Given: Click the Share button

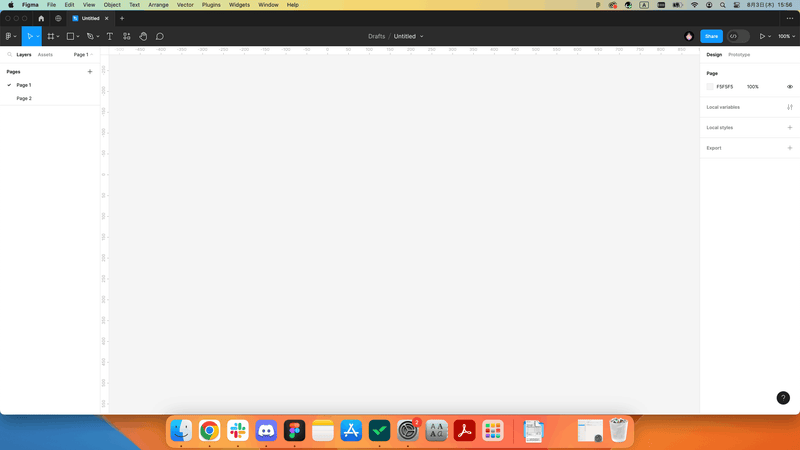Looking at the screenshot, I should [711, 36].
